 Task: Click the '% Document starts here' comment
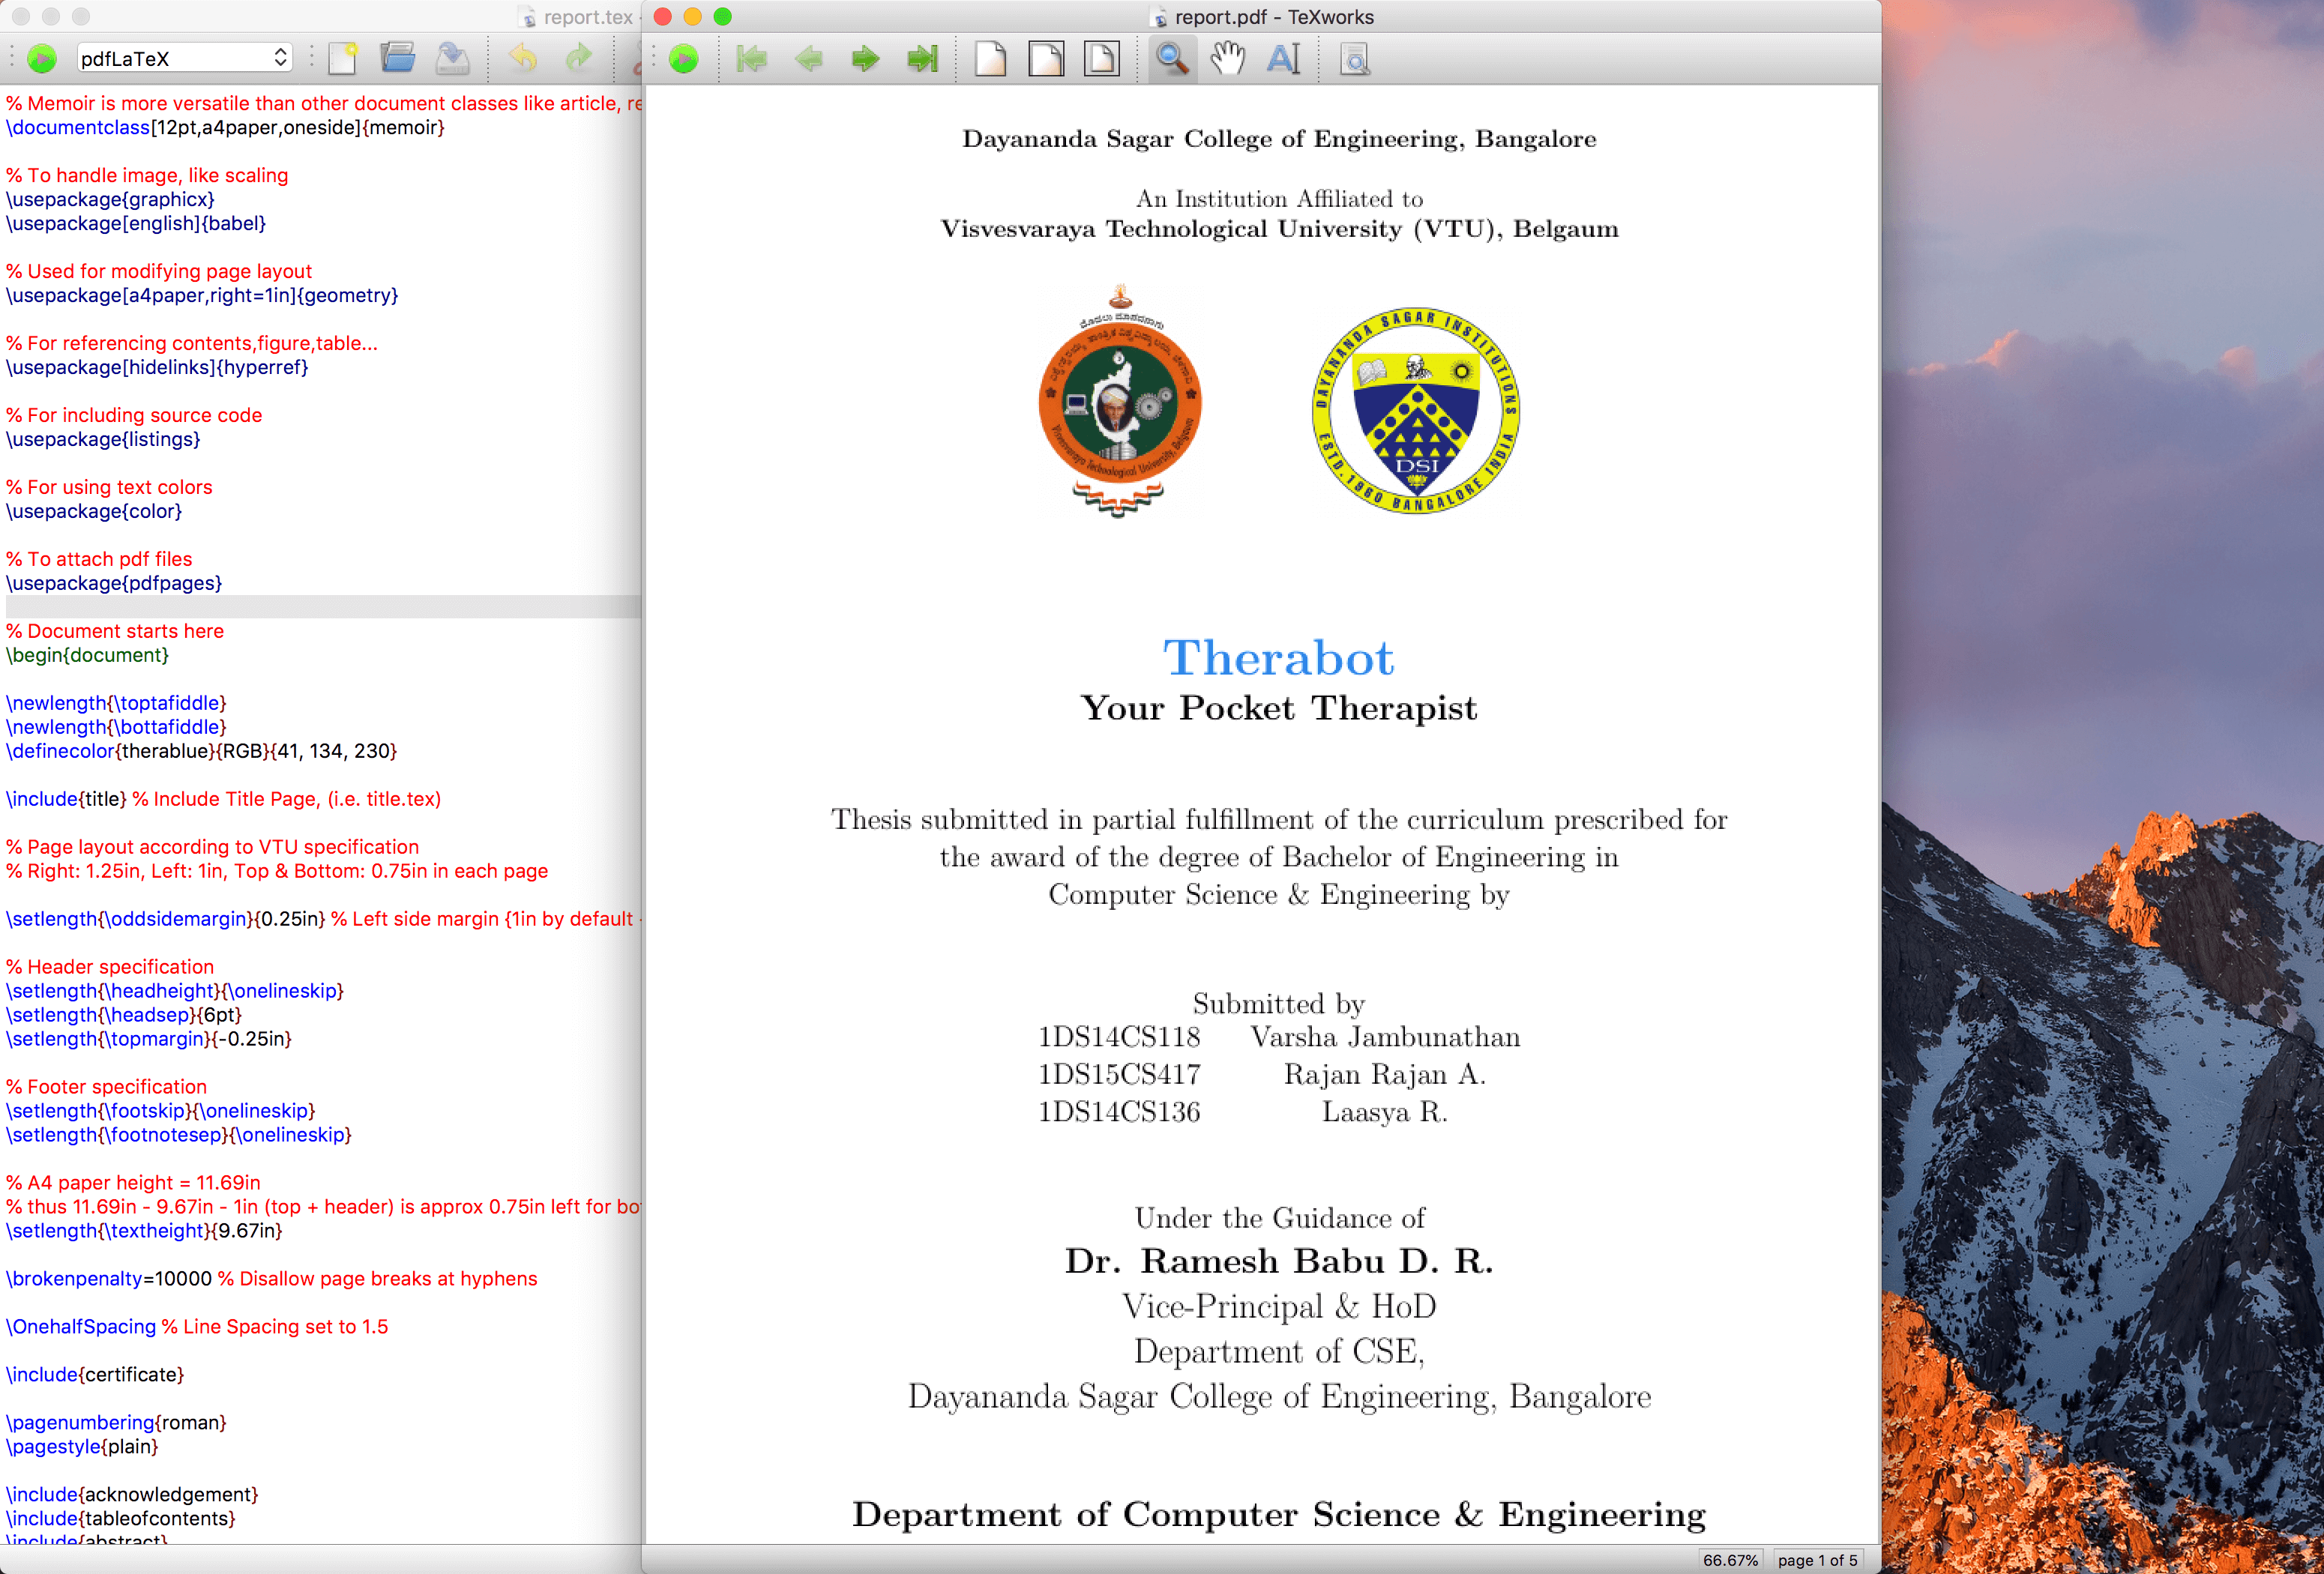point(115,631)
